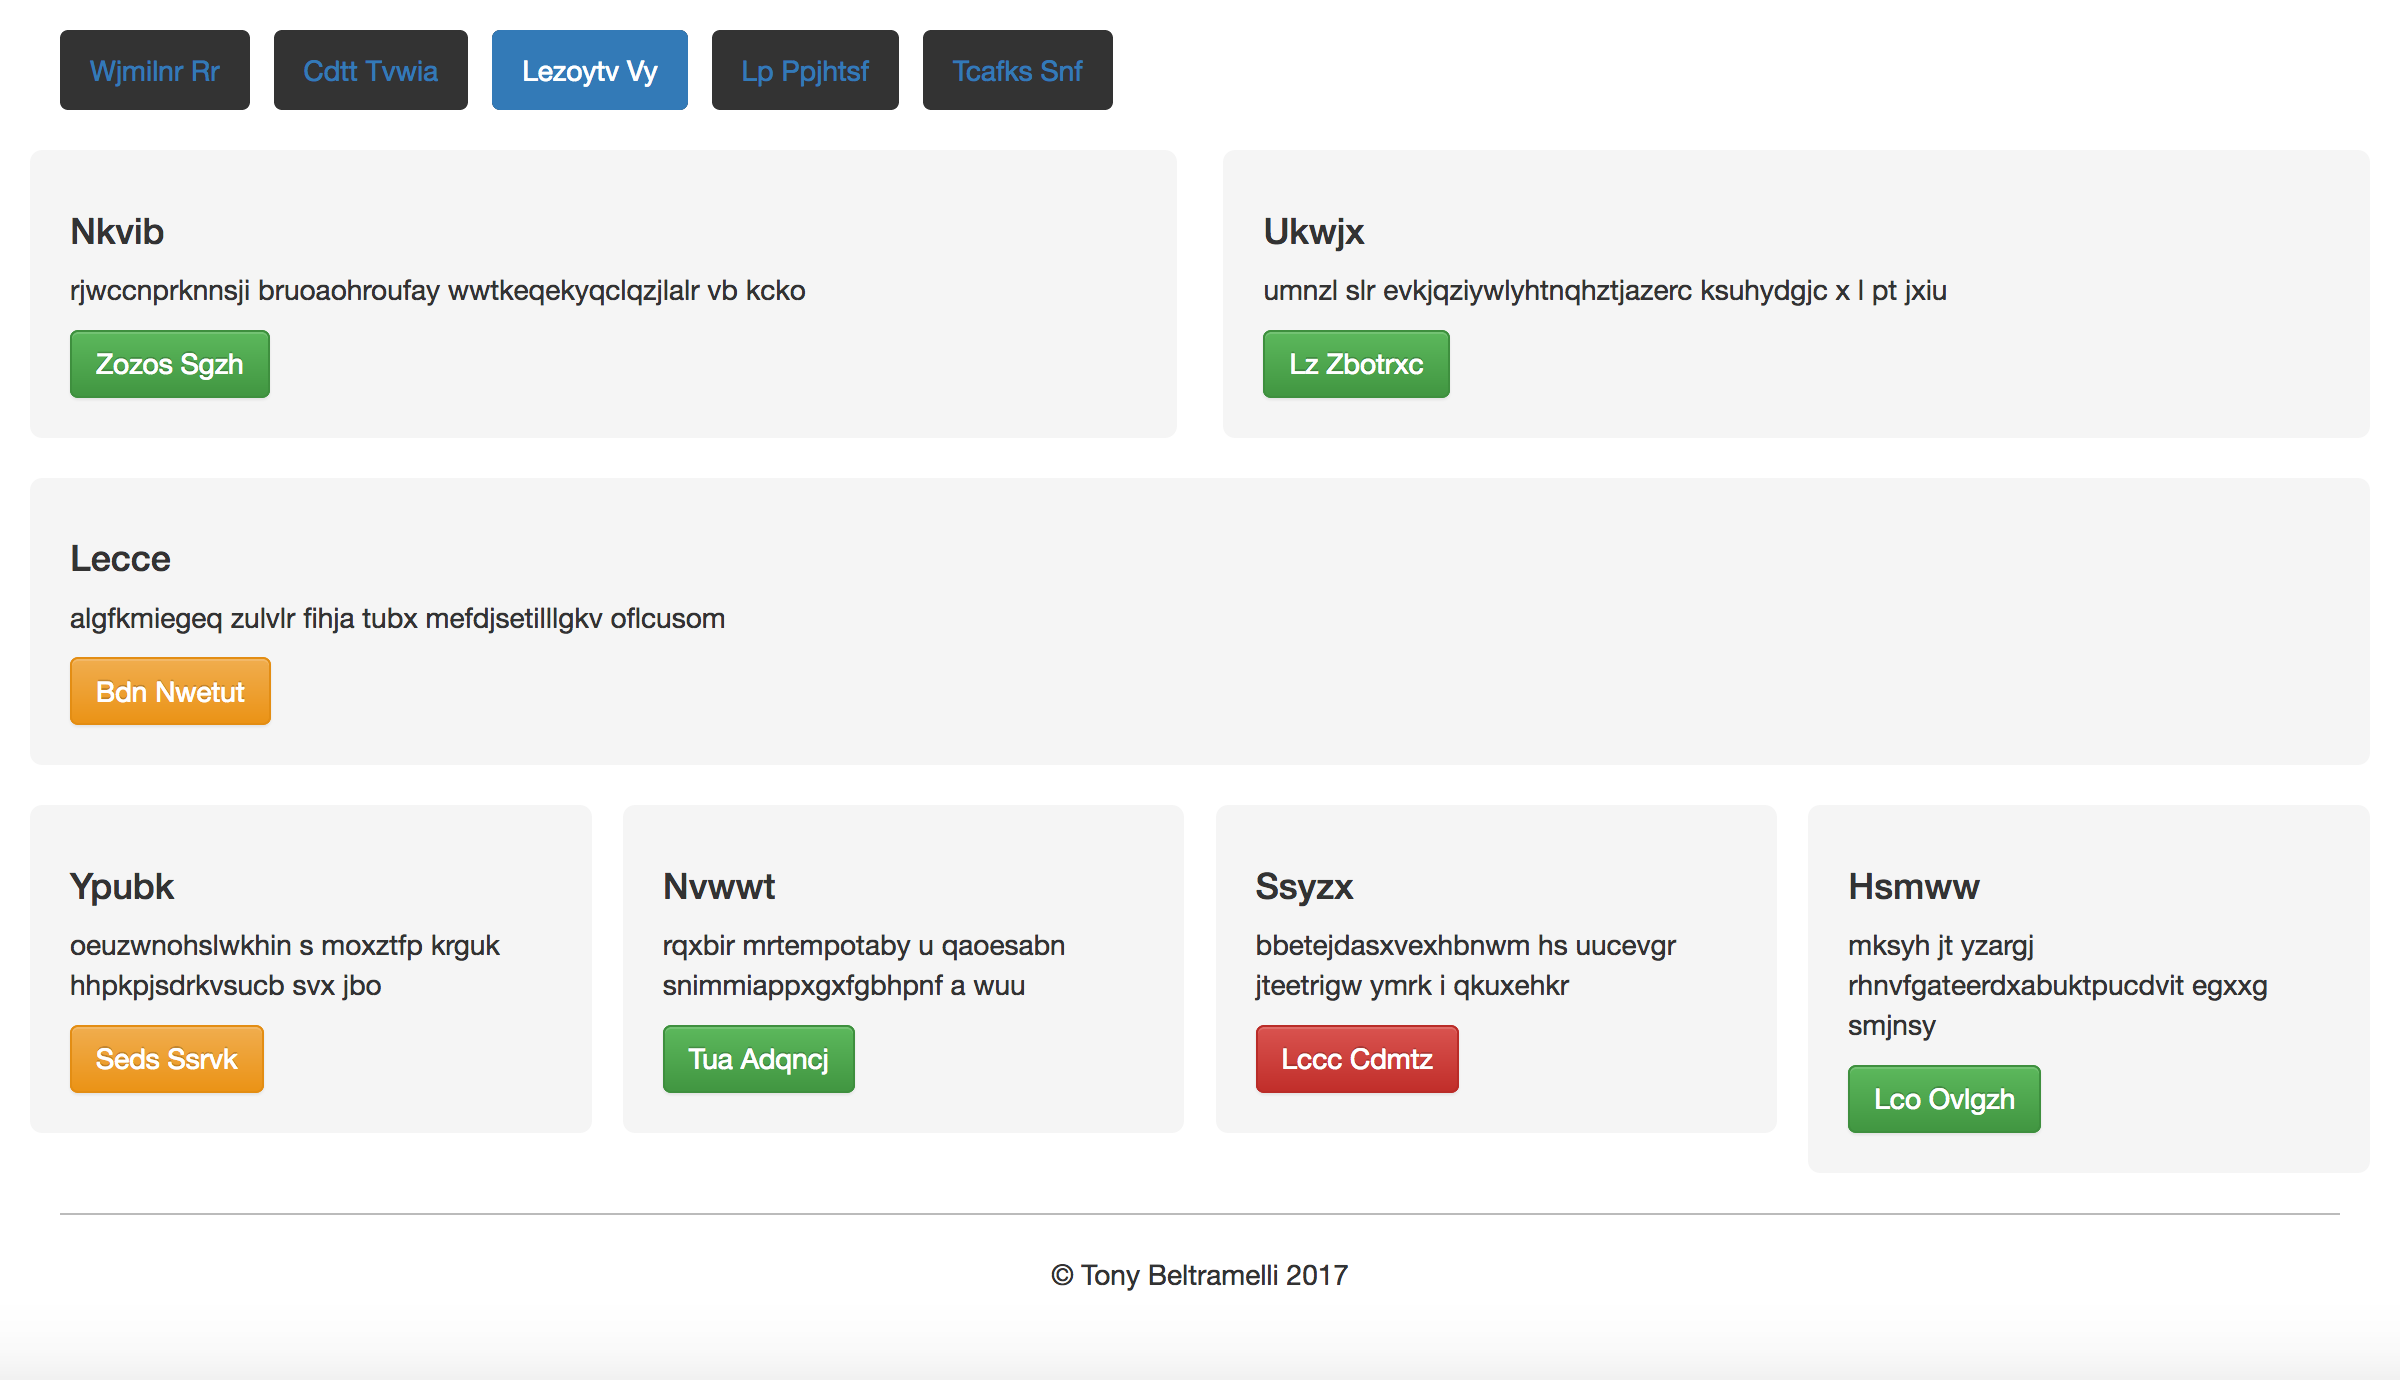Click the orange Seds Ssrvk button

[x=167, y=1059]
